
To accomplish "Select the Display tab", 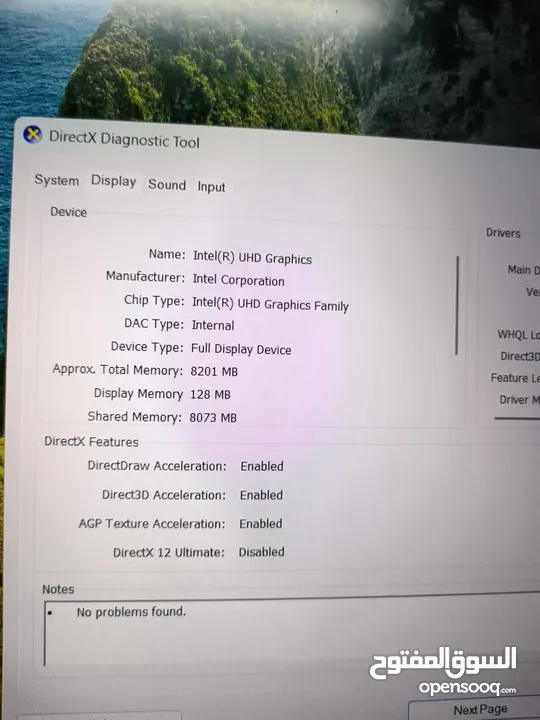I will [113, 181].
